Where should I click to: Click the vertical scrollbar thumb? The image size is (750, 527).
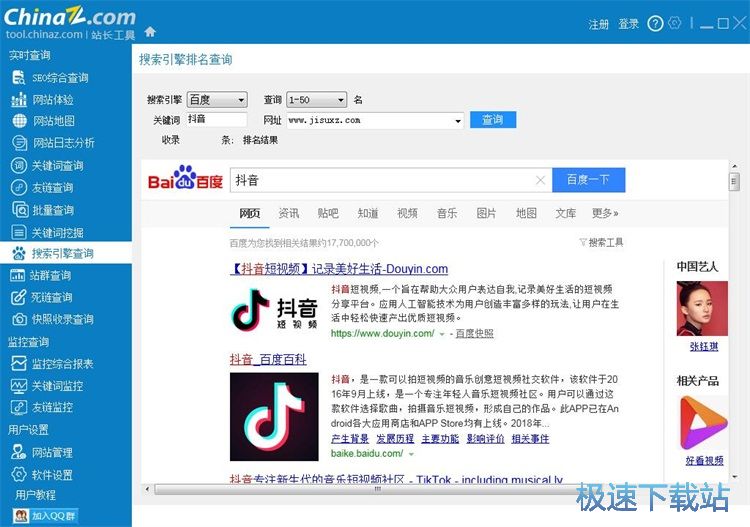point(734,181)
